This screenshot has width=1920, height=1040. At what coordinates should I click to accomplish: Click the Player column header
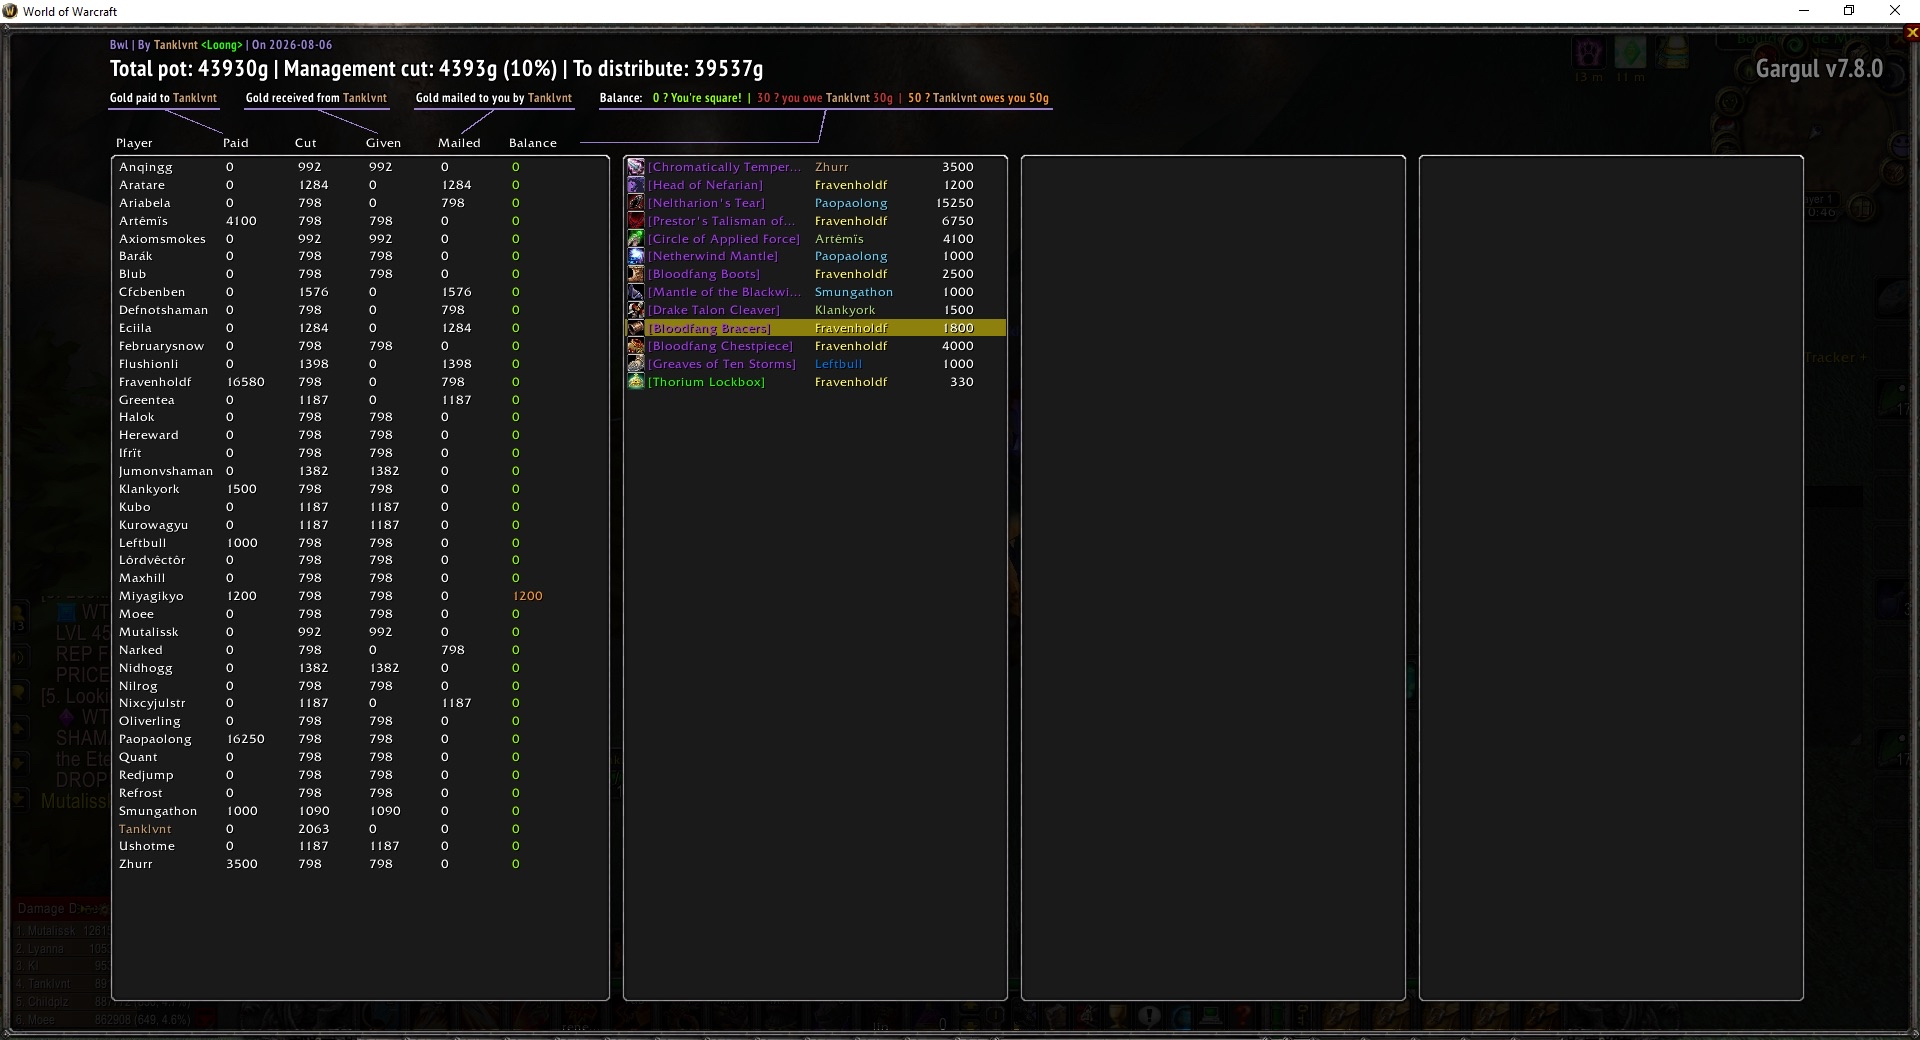pyautogui.click(x=134, y=143)
